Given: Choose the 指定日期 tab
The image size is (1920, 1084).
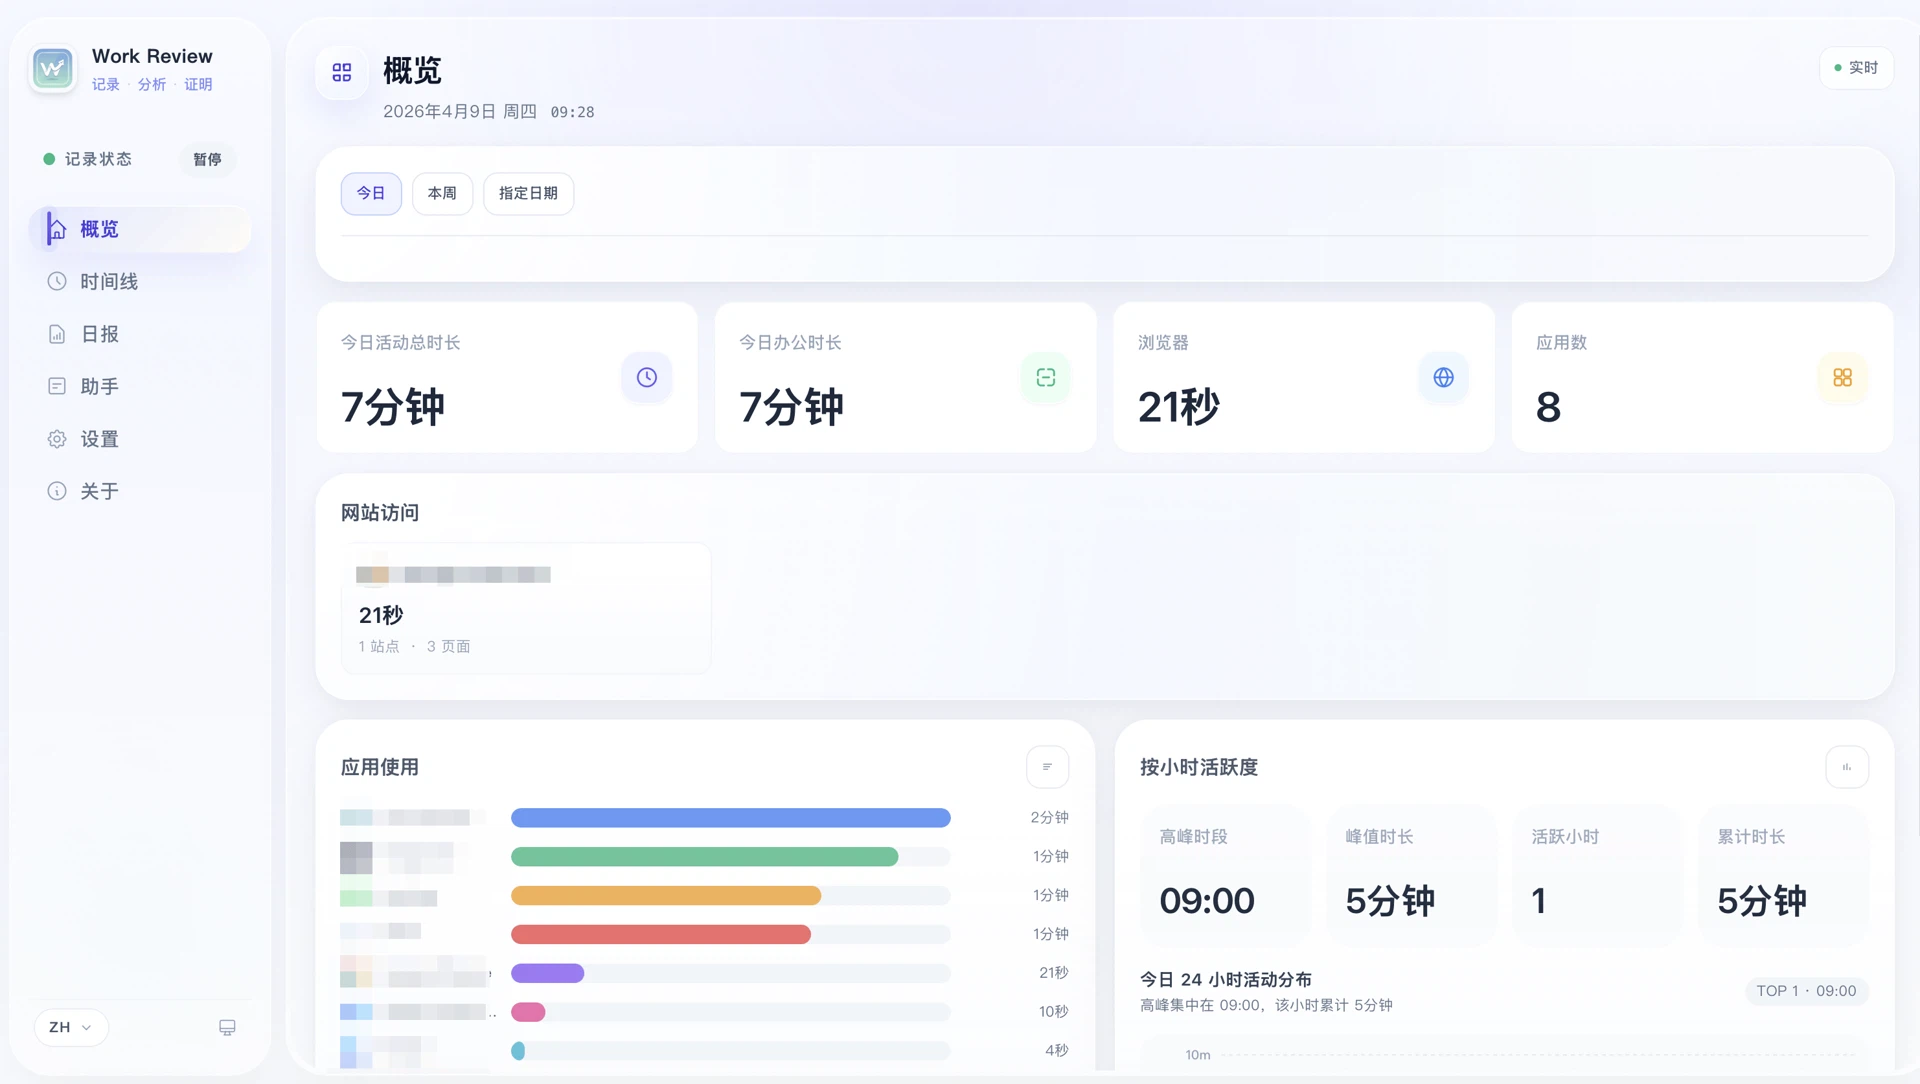Looking at the screenshot, I should coord(528,193).
